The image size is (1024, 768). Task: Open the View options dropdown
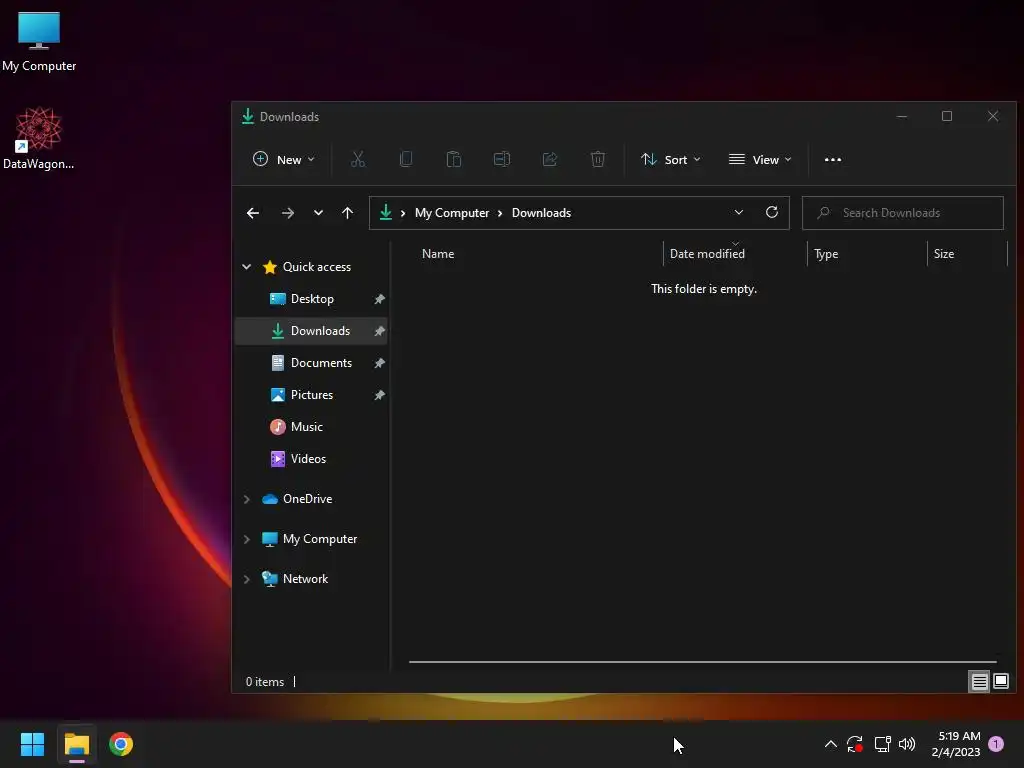click(760, 159)
